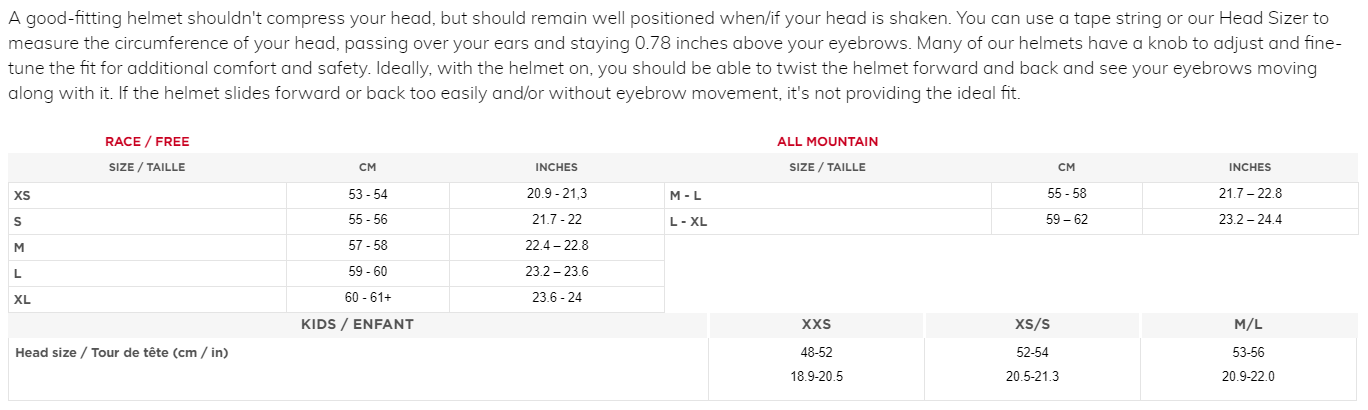Click the 53 - 54 cm cell
The image size is (1368, 410).
coord(367,194)
